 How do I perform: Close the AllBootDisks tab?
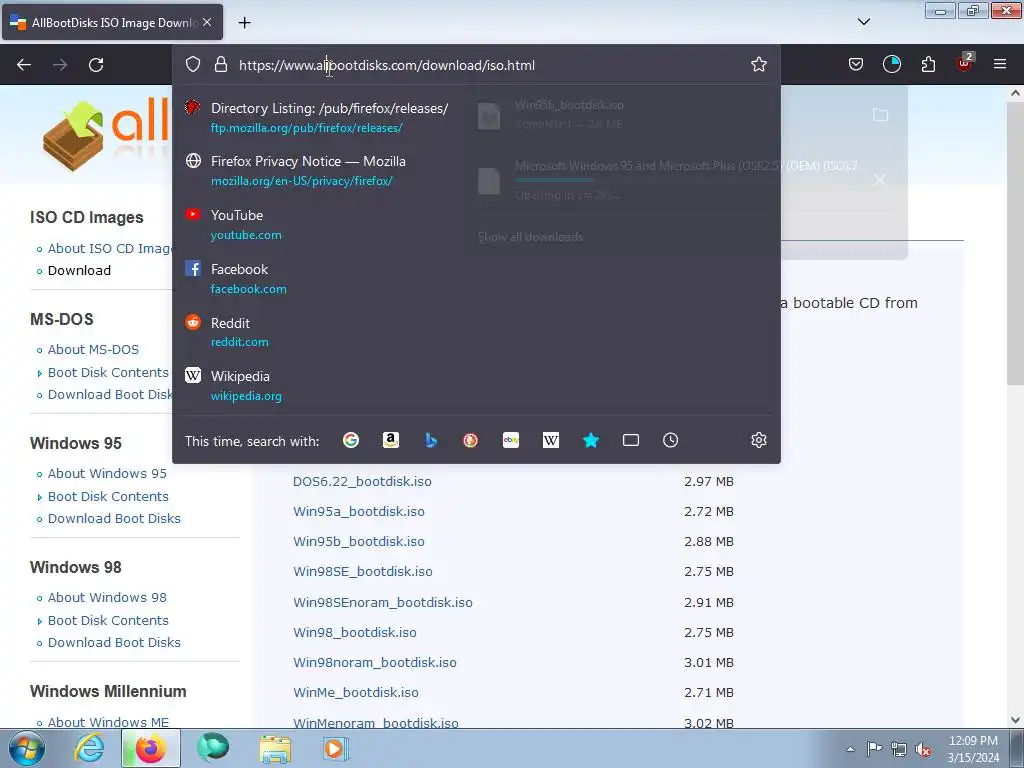207,22
